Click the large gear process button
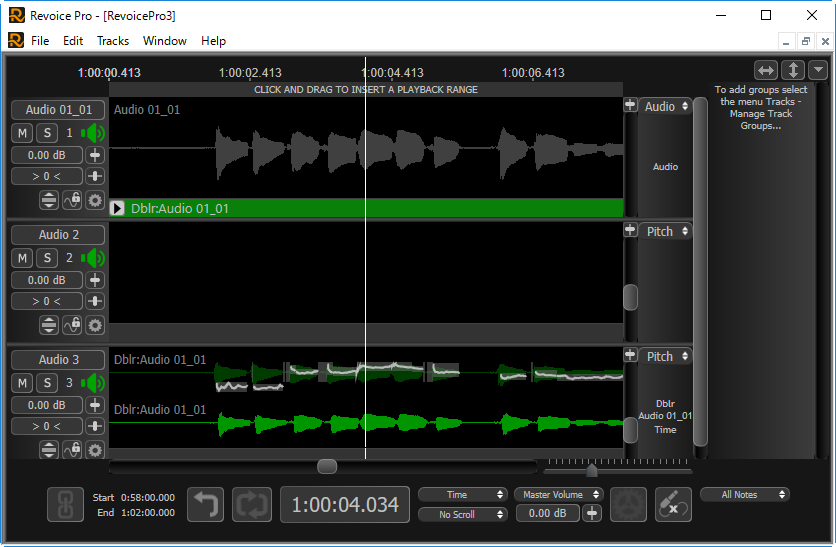 pos(628,504)
